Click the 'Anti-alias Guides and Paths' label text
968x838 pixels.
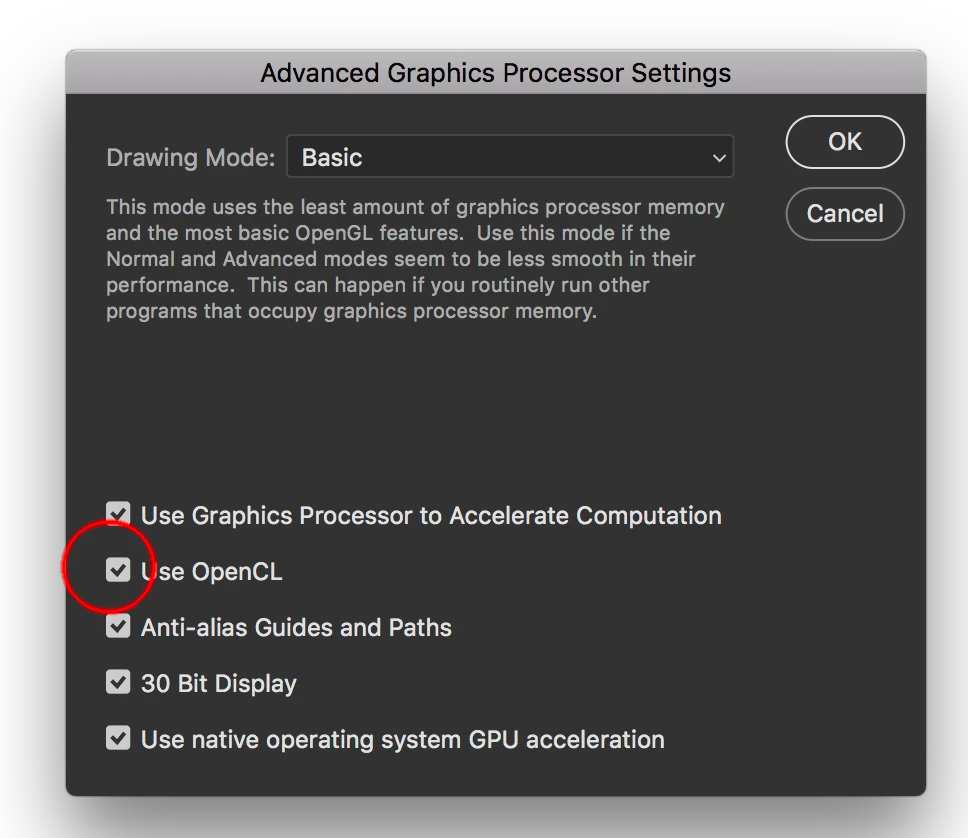coord(296,628)
